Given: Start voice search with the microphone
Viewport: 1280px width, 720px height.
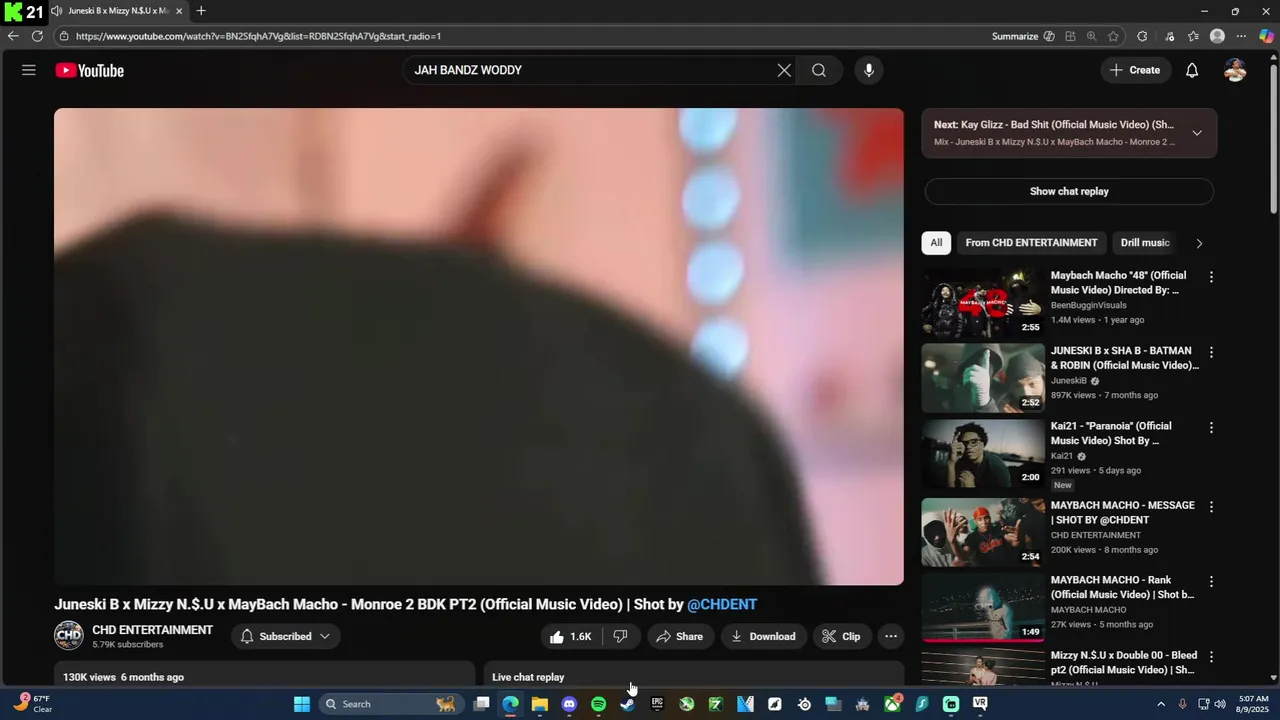Looking at the screenshot, I should click(868, 70).
